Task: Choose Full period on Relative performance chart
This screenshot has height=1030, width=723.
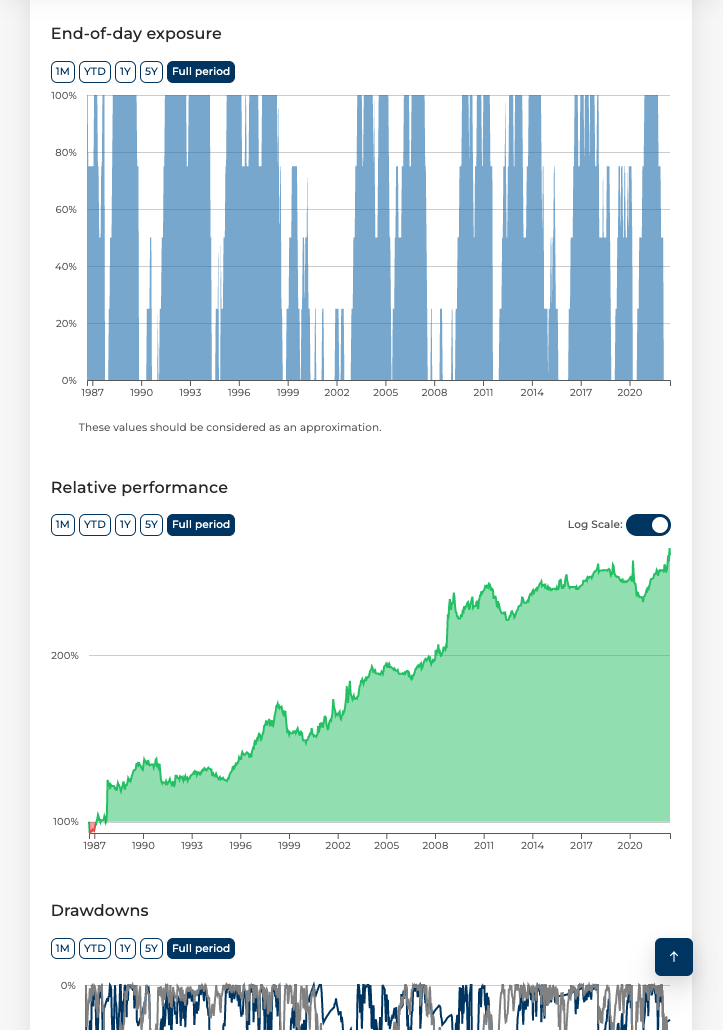Action: coord(201,525)
